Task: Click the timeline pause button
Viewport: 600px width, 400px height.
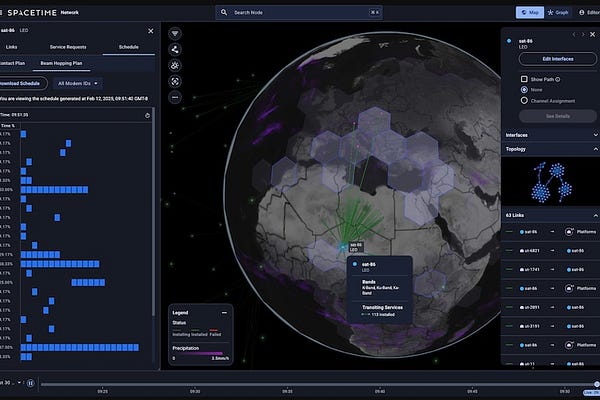Action: pyautogui.click(x=31, y=382)
